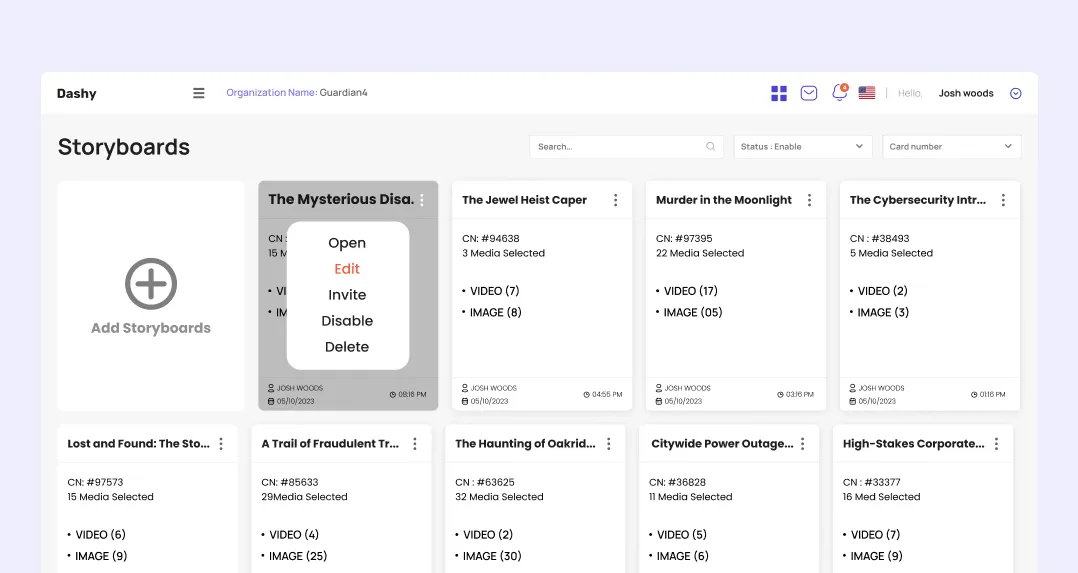Click the Storyboards page heading

(x=124, y=147)
